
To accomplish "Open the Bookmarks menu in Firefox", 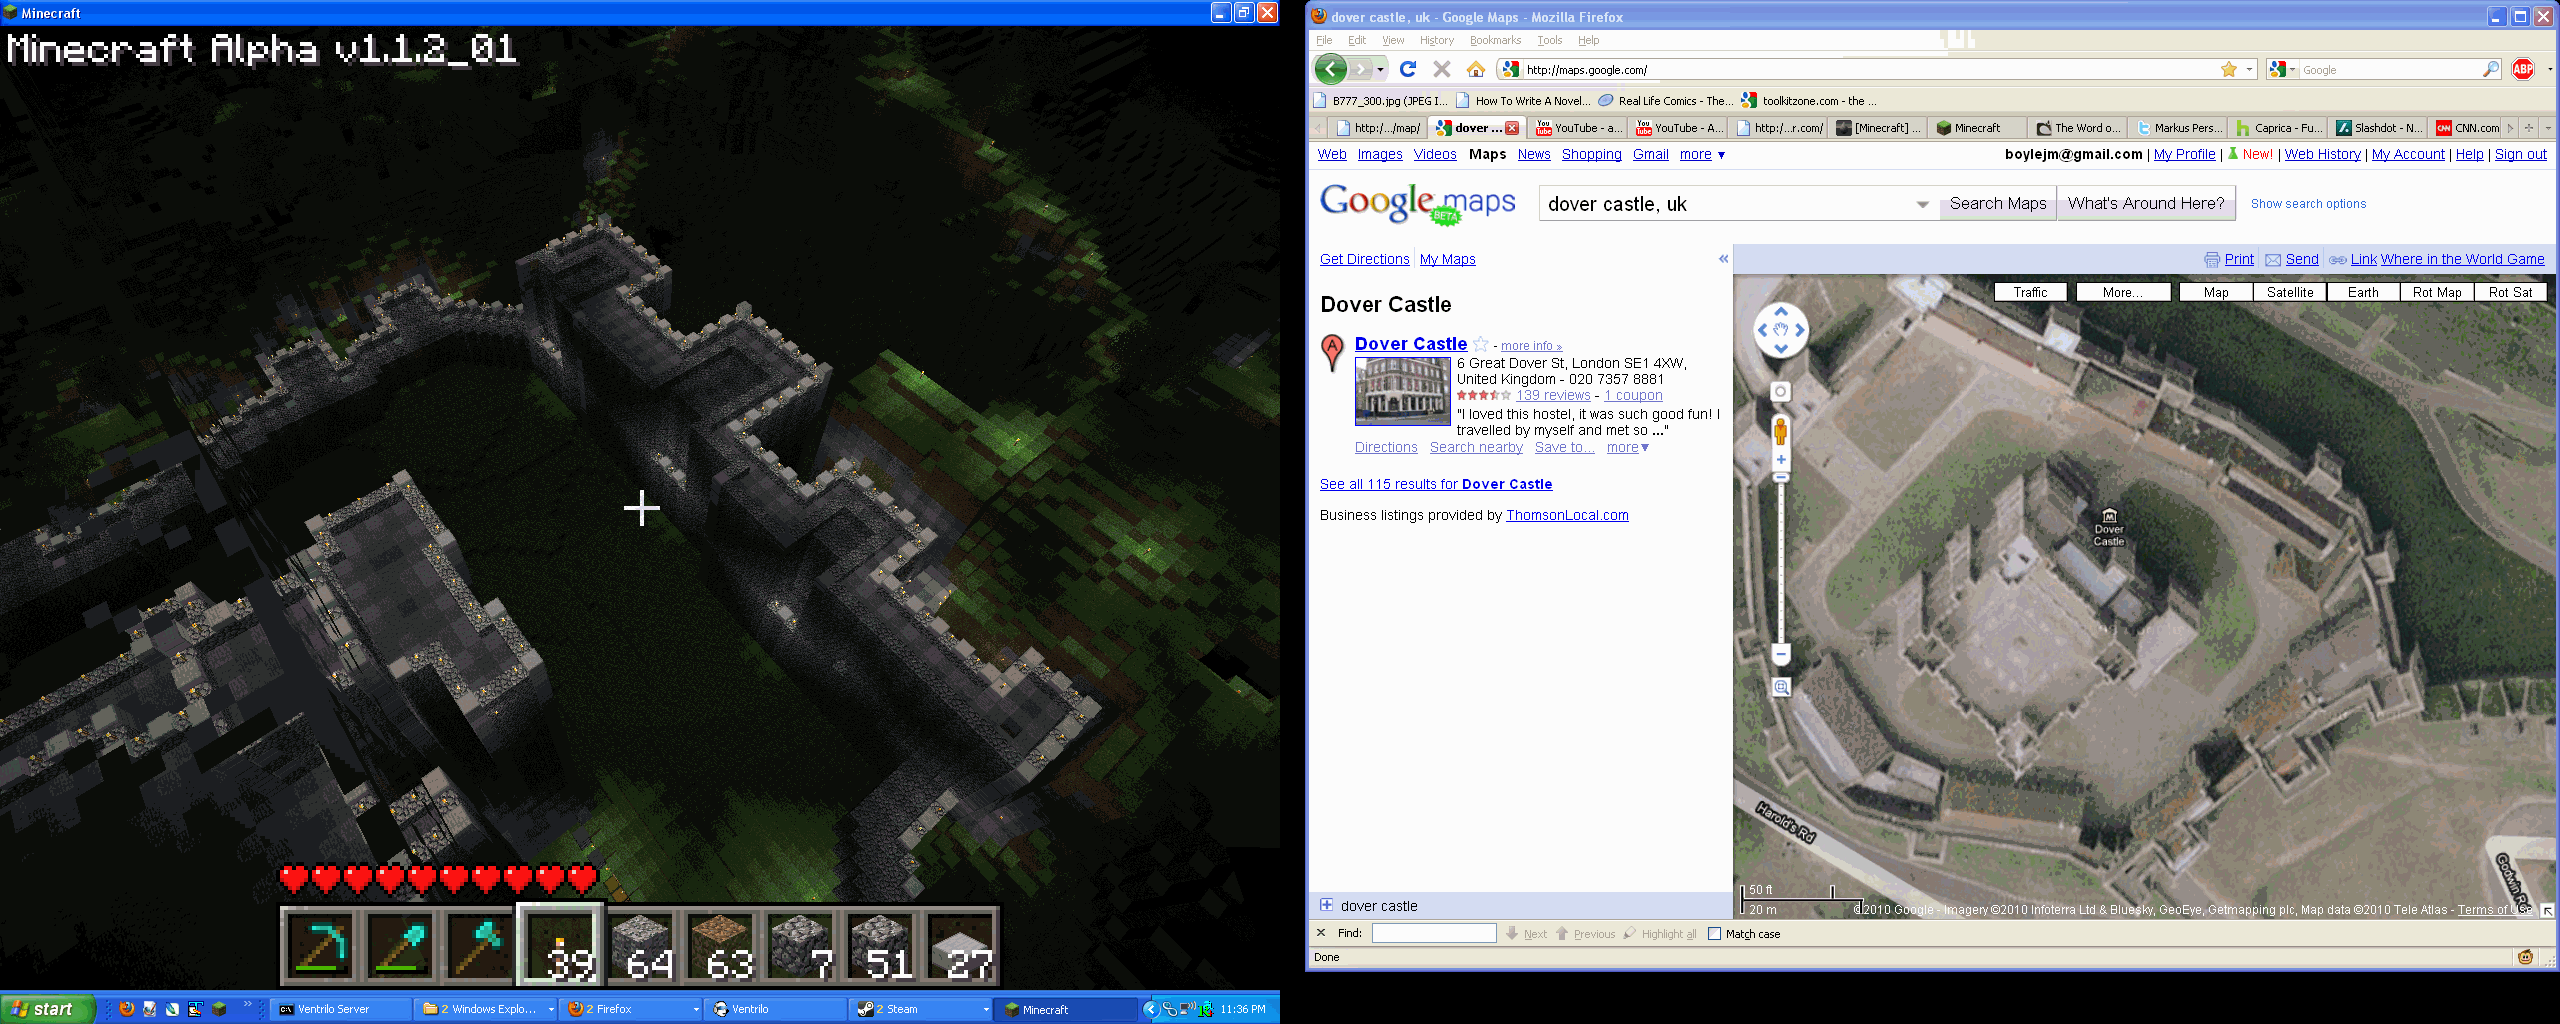I will (x=1495, y=40).
